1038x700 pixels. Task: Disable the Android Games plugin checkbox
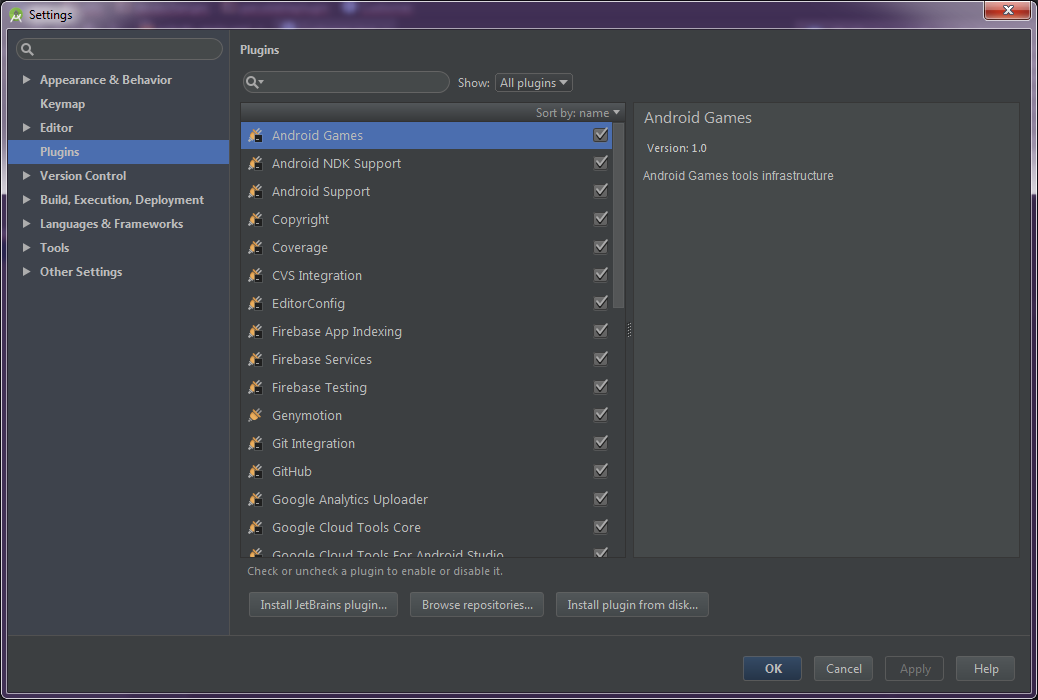pos(600,134)
